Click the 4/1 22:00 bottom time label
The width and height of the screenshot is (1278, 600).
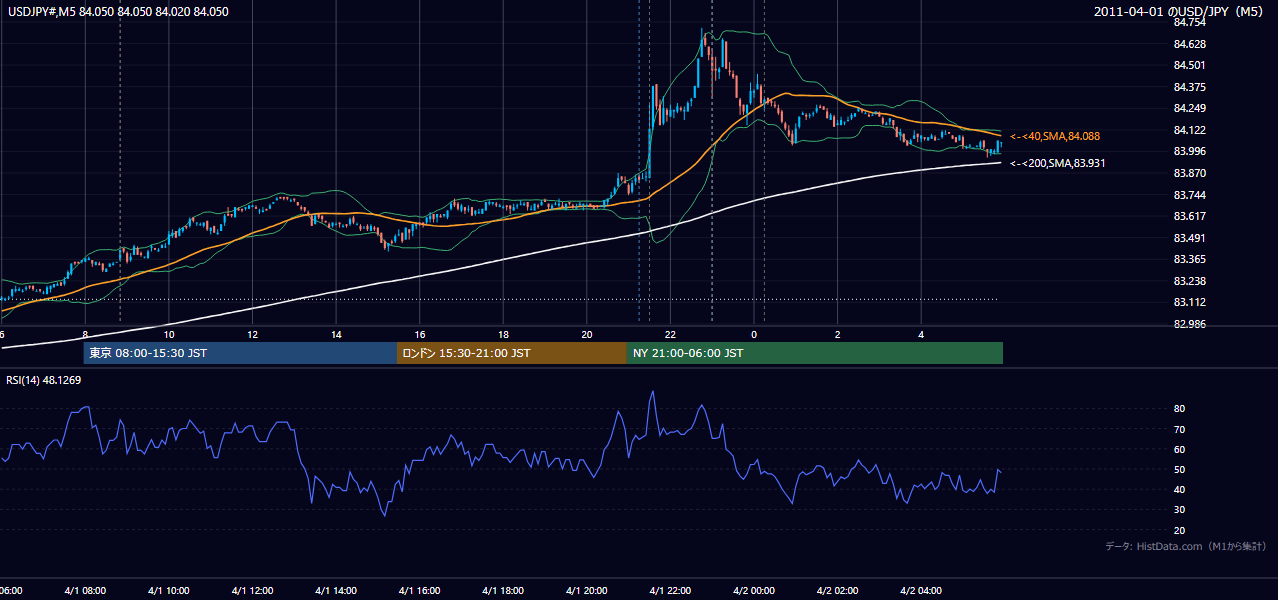pos(670,590)
